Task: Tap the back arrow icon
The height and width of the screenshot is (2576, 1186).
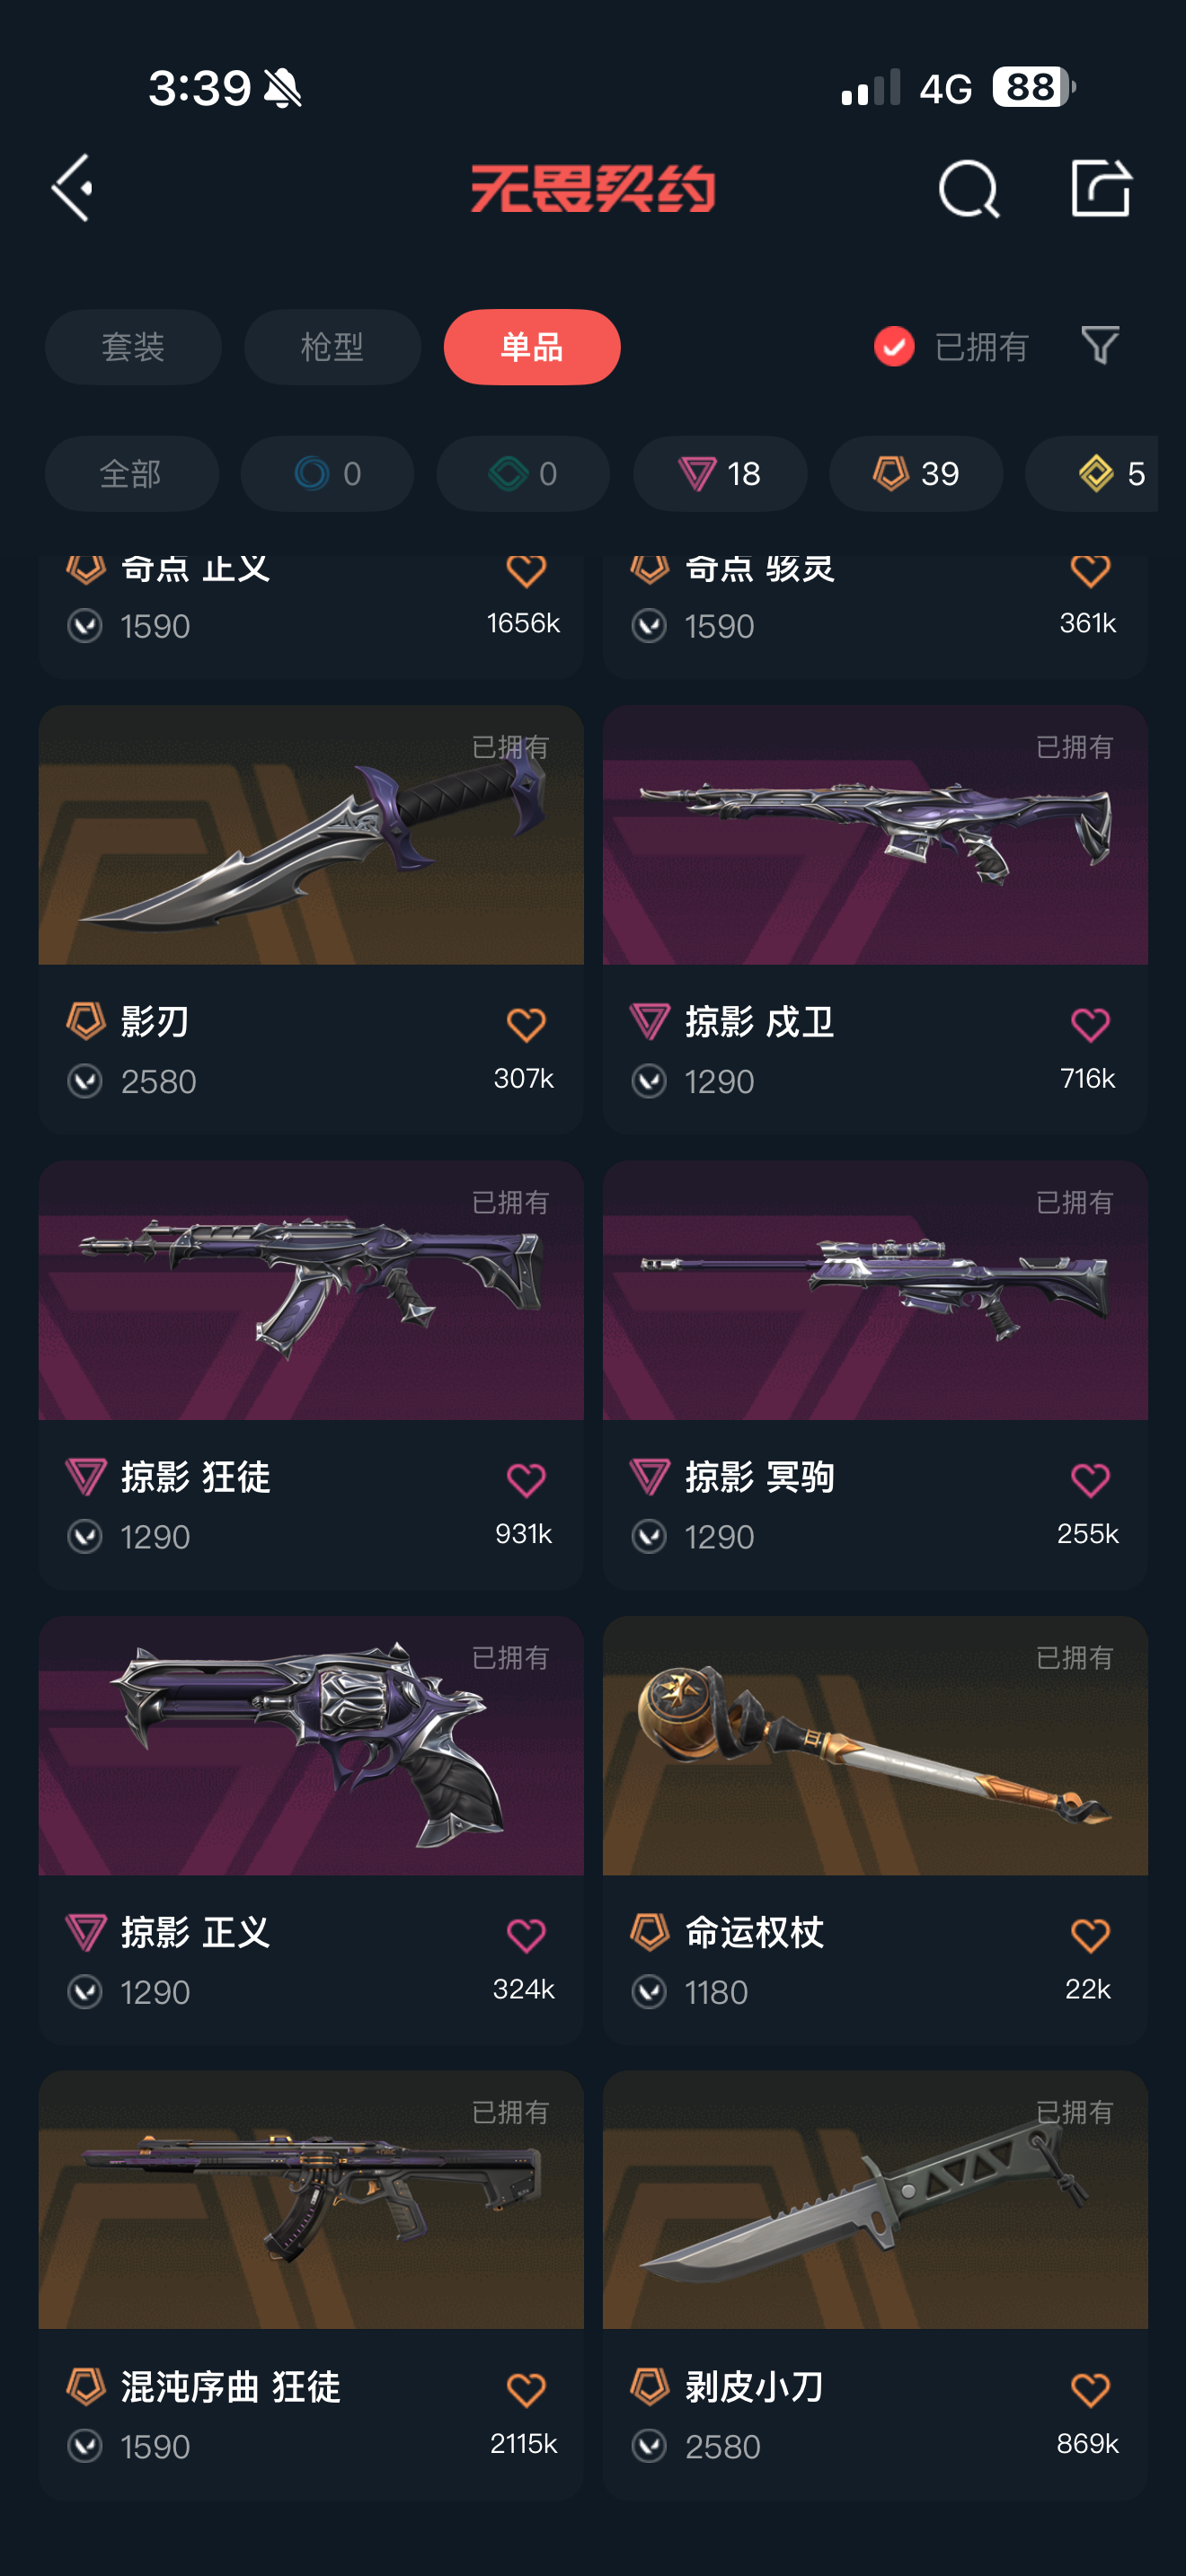Action: 72,188
